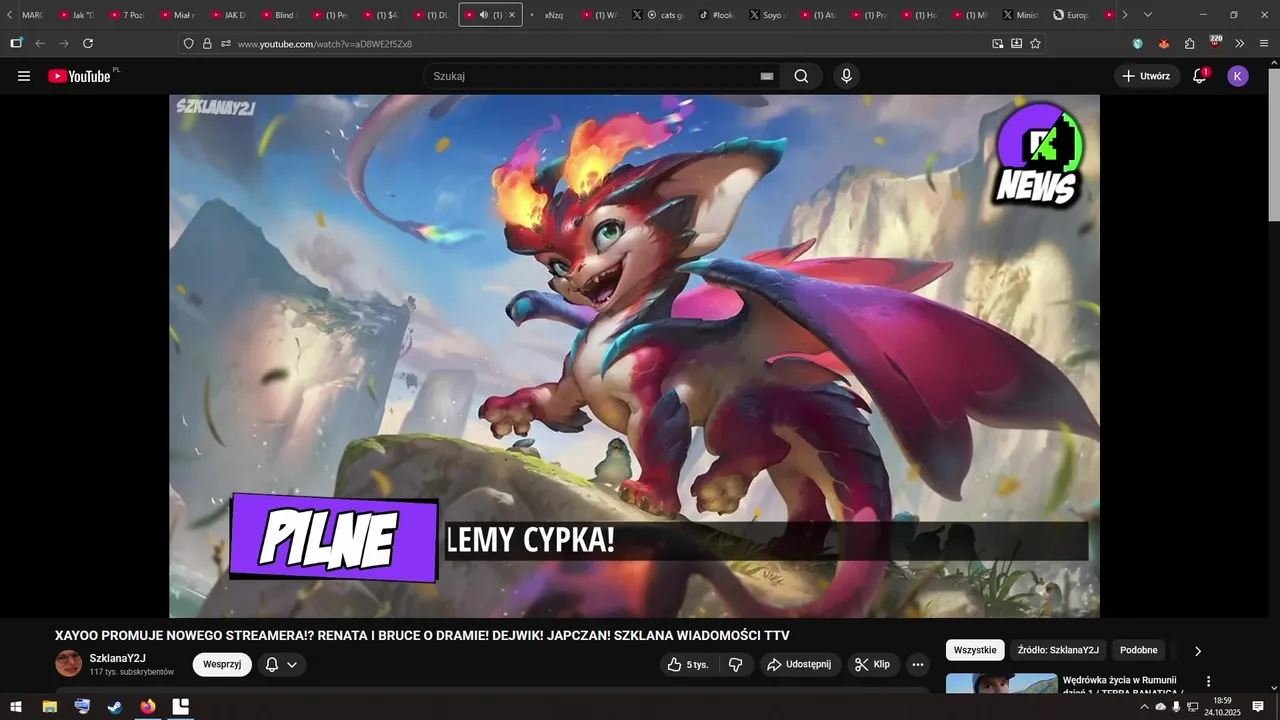Open the Extensions puzzle icon

1189,43
